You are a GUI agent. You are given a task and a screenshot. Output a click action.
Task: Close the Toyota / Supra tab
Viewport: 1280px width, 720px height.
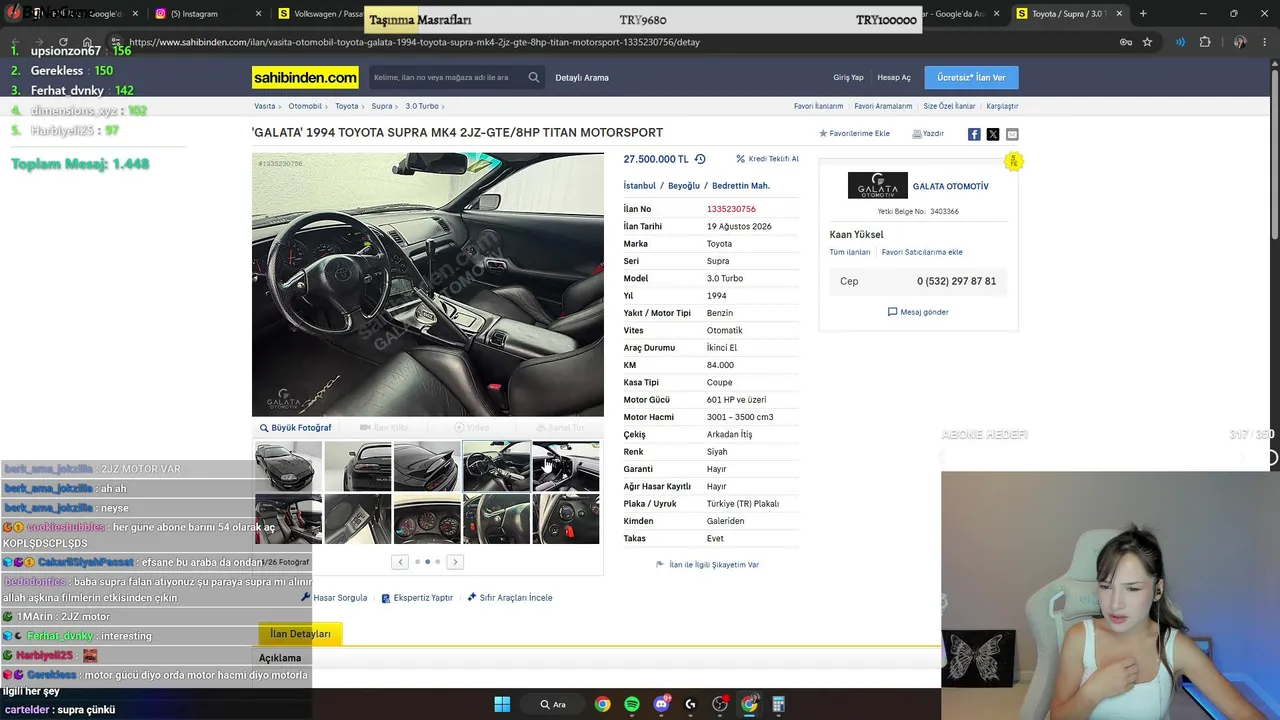pos(1119,14)
